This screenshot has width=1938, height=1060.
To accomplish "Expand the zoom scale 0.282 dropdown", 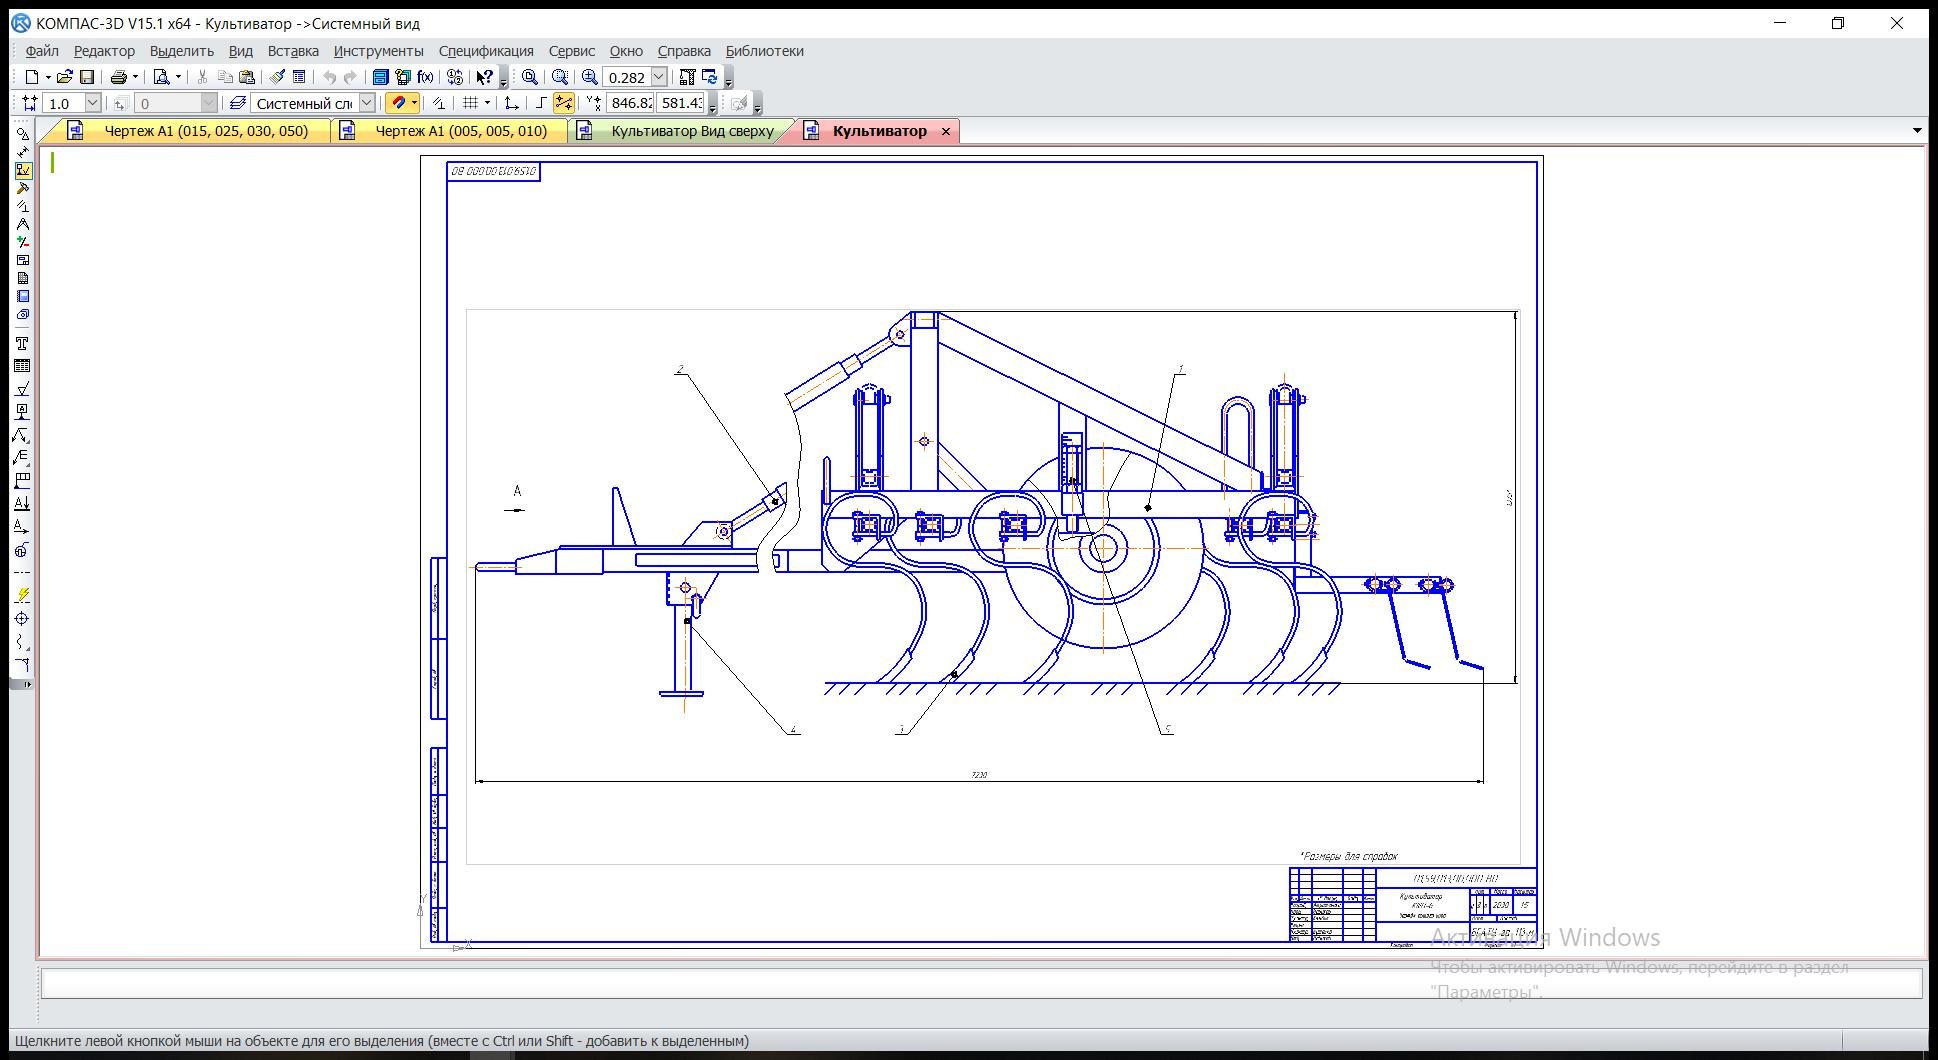I will click(659, 77).
